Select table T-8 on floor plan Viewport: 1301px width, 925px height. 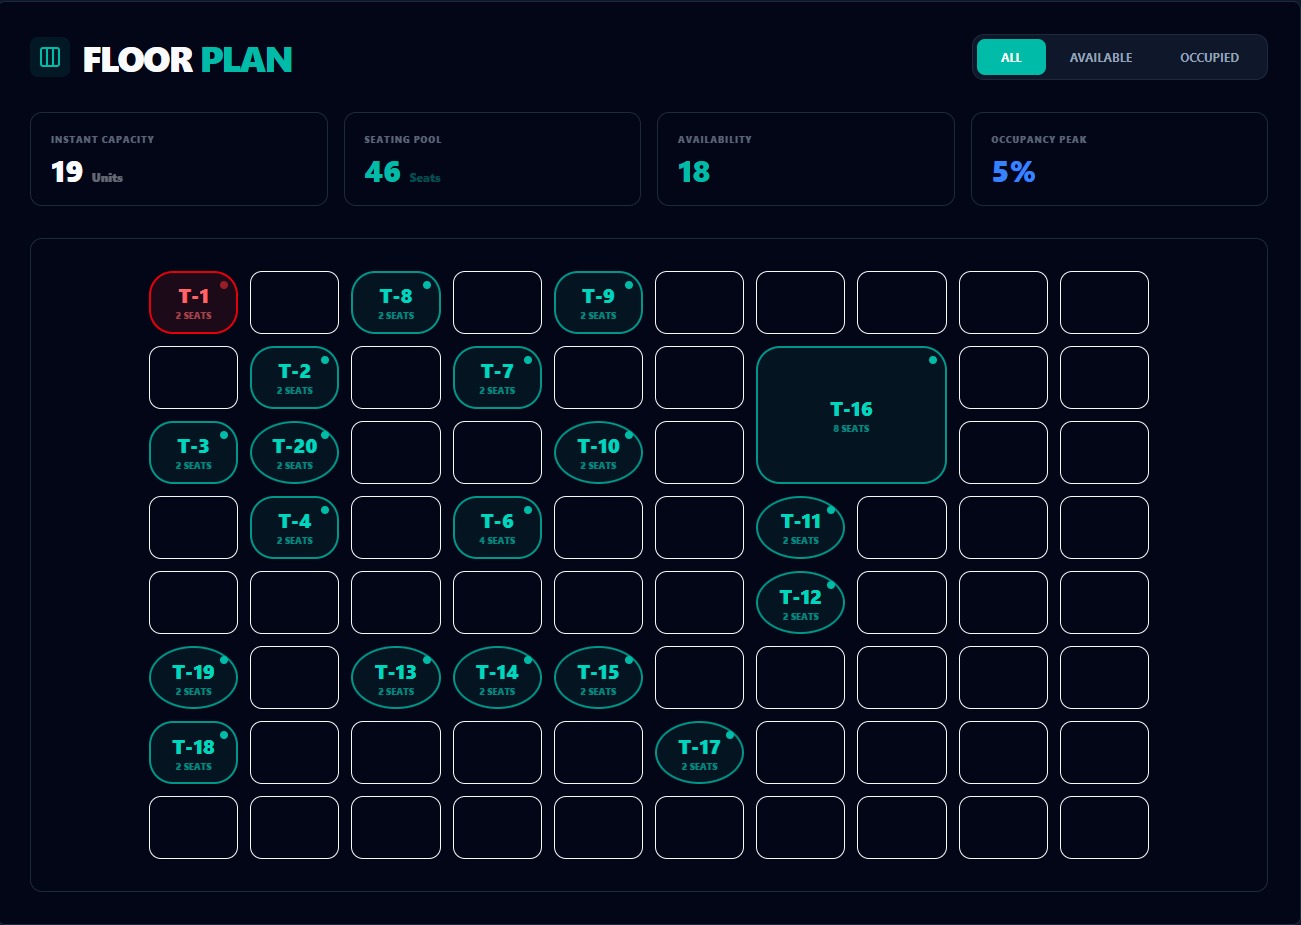(395, 302)
